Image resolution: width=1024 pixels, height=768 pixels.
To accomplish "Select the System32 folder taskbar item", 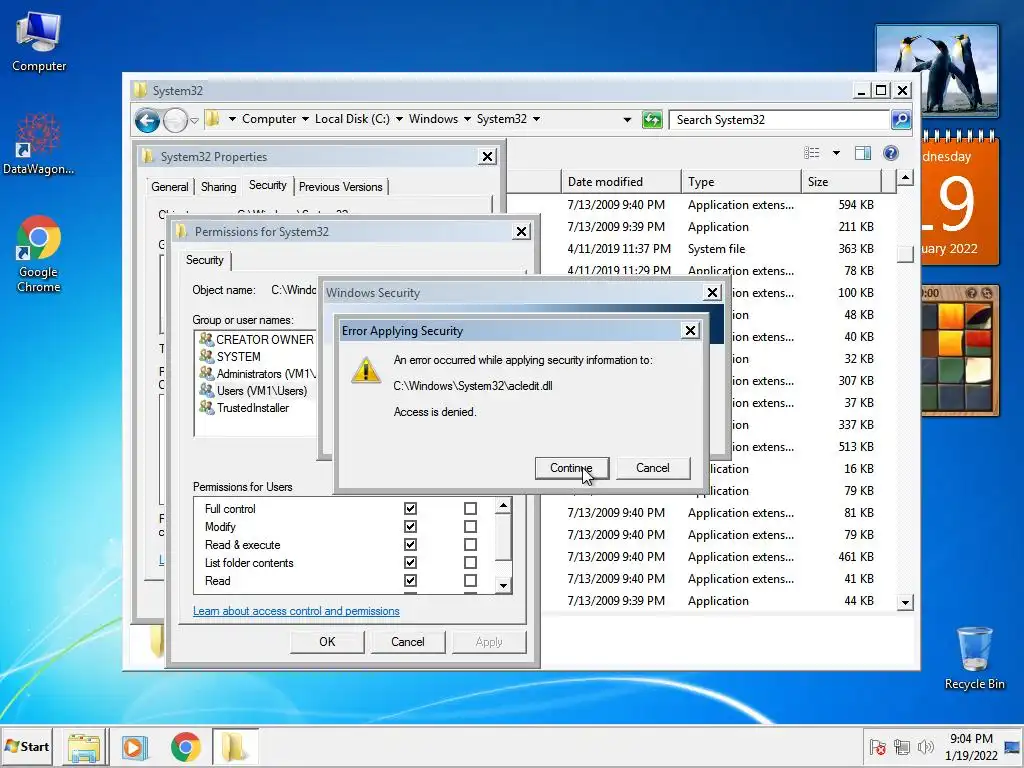I will (x=235, y=747).
